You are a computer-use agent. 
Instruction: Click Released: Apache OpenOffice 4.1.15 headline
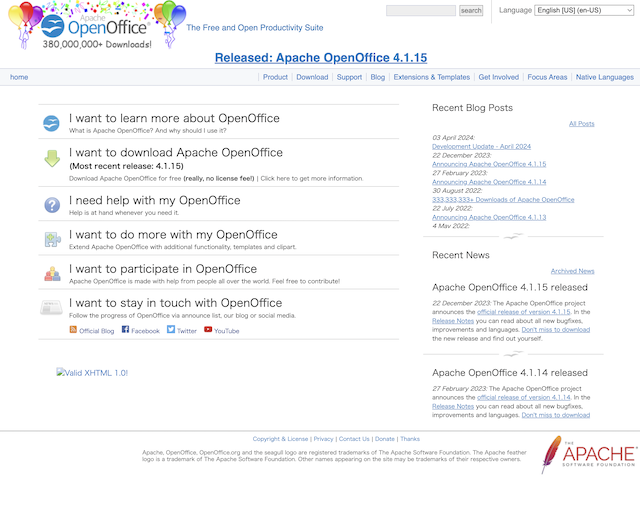tap(321, 58)
